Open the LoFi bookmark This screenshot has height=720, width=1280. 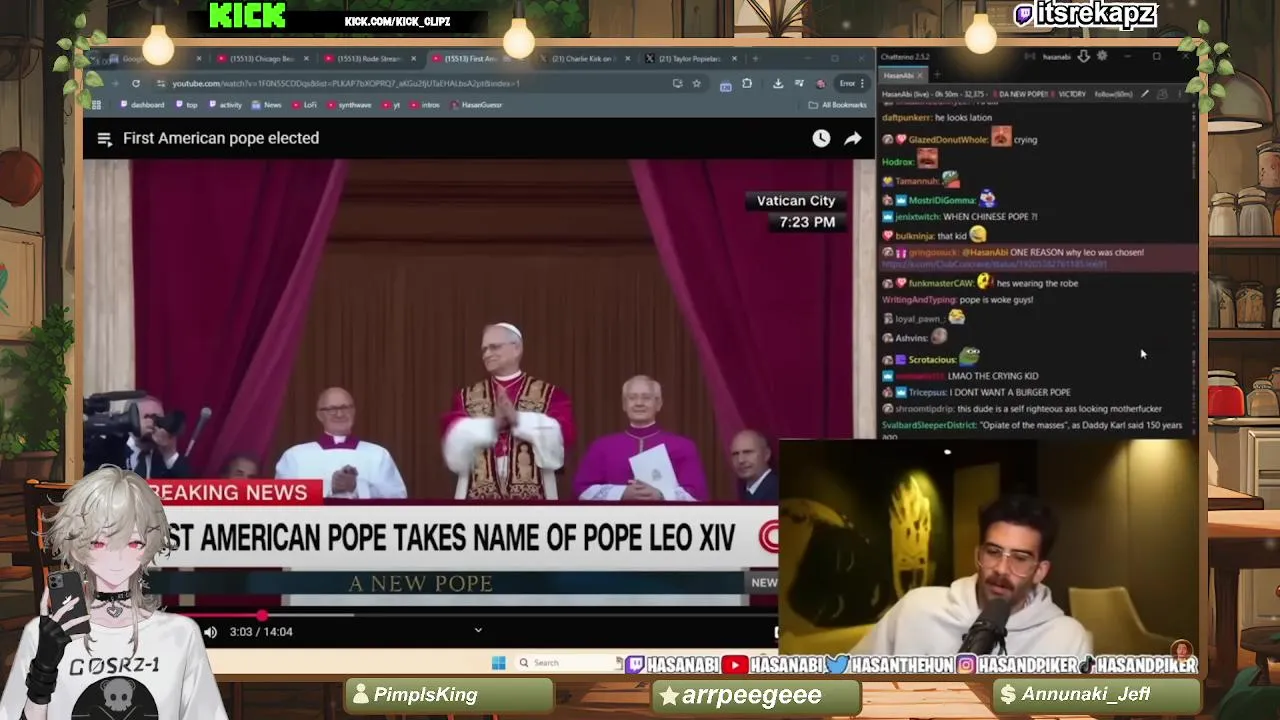pyautogui.click(x=305, y=105)
